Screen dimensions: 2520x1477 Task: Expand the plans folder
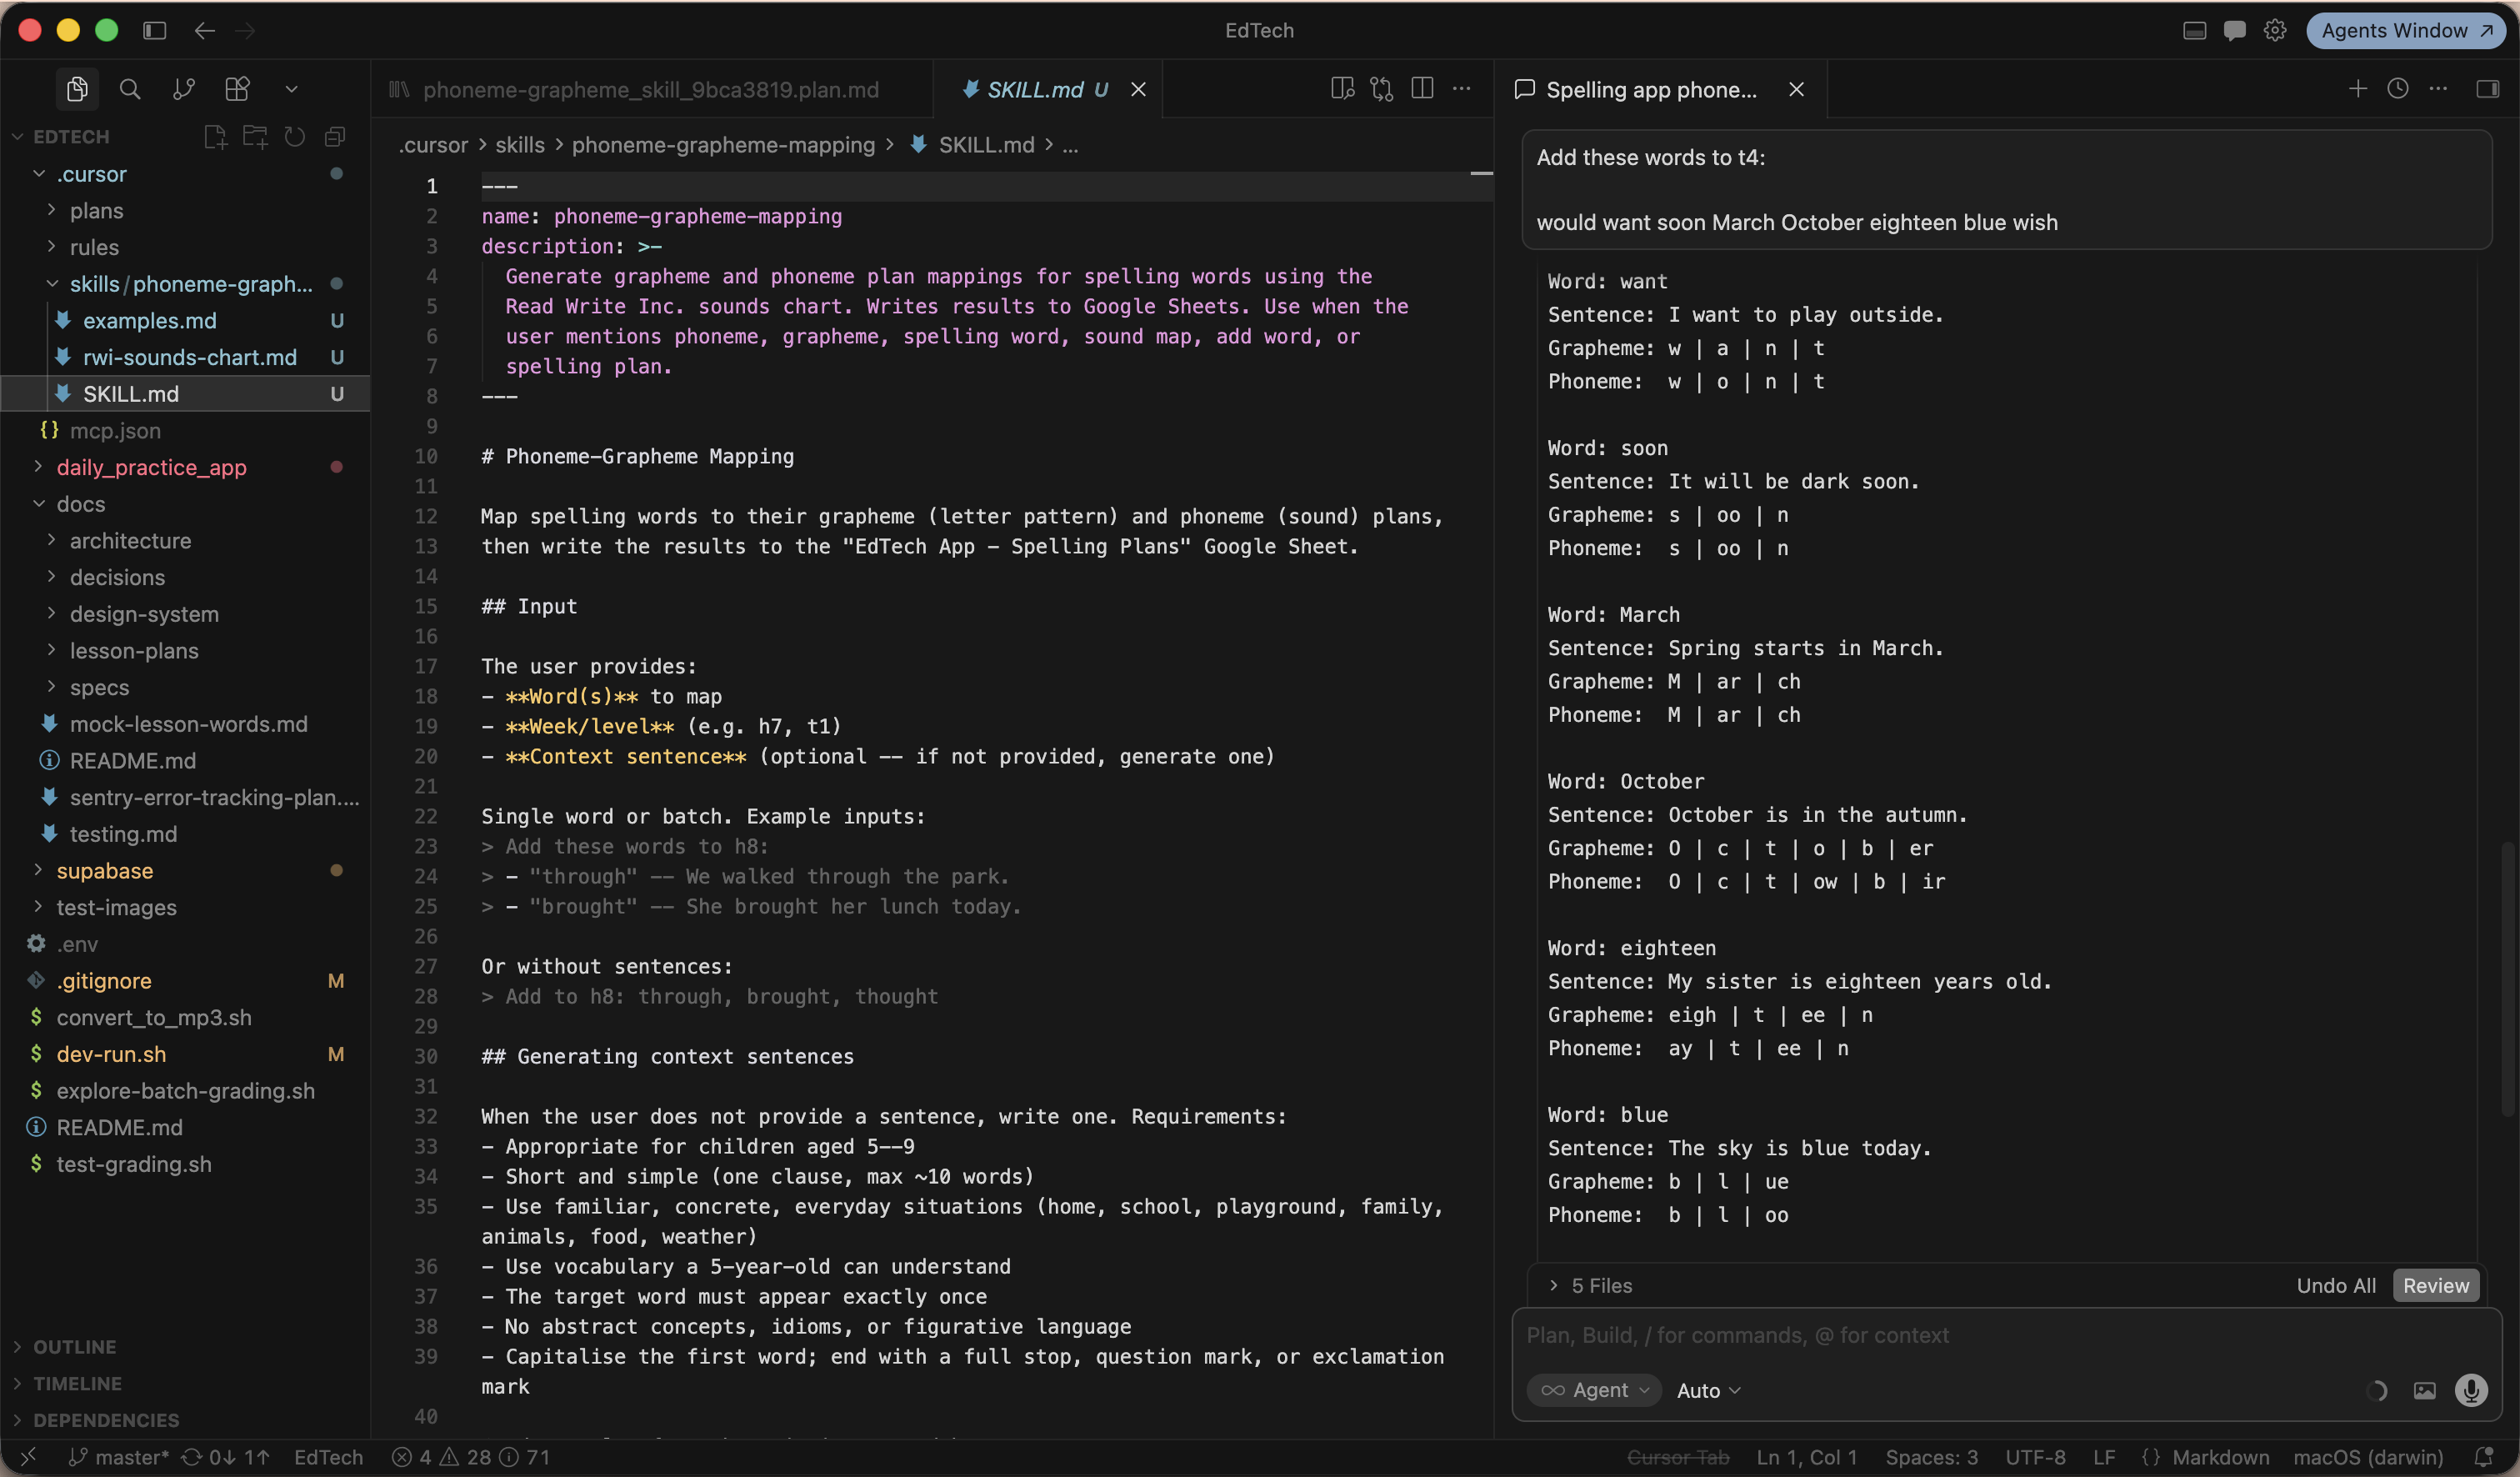tap(185, 211)
